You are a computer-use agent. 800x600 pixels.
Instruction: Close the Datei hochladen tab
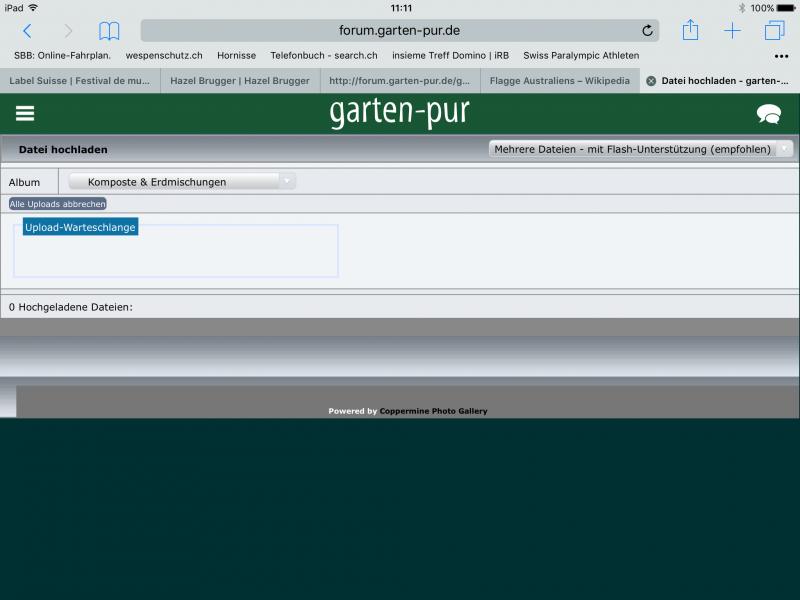[x=651, y=81]
